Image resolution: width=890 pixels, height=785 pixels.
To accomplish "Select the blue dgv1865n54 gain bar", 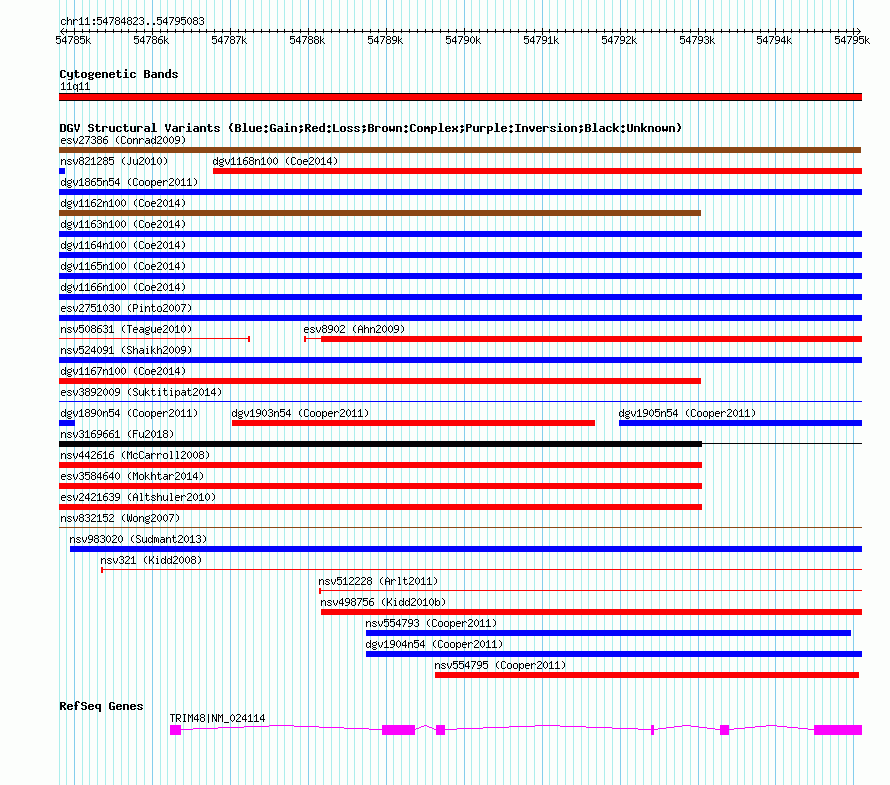I will (x=460, y=192).
